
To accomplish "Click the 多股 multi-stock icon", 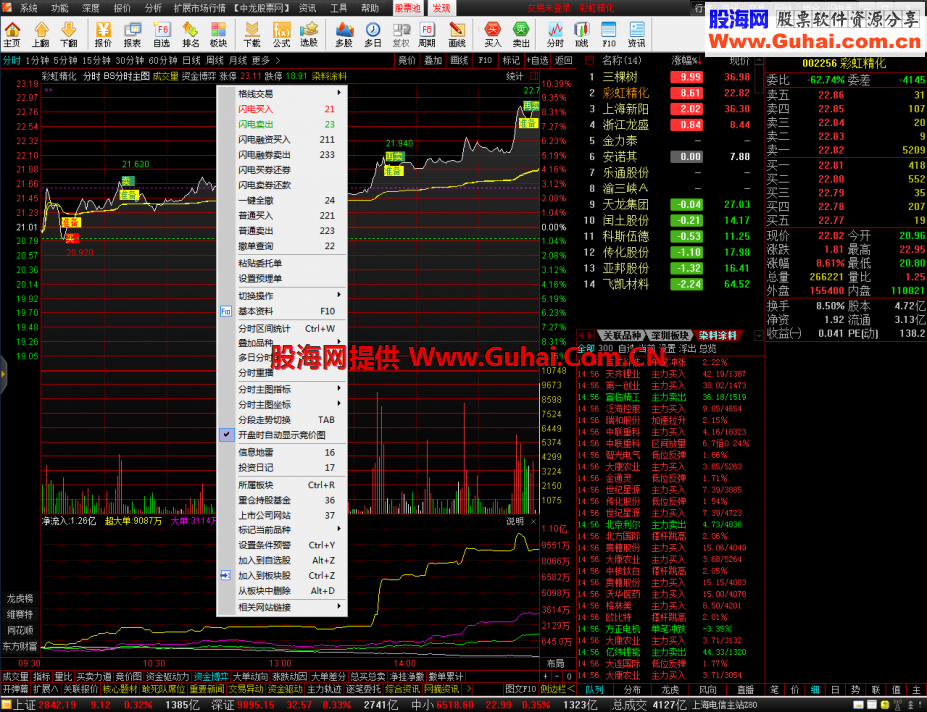I will (x=344, y=34).
